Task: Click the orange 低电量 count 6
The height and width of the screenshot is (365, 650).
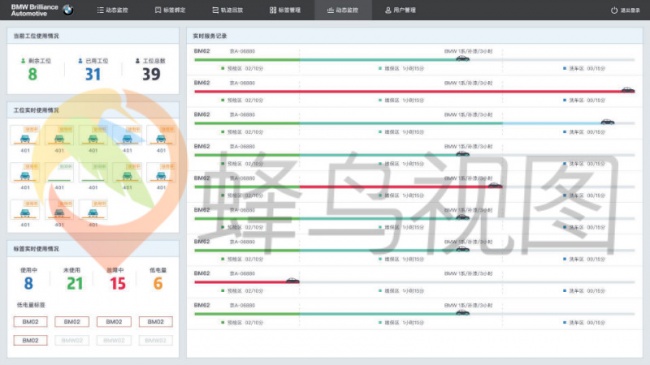Action: click(158, 284)
